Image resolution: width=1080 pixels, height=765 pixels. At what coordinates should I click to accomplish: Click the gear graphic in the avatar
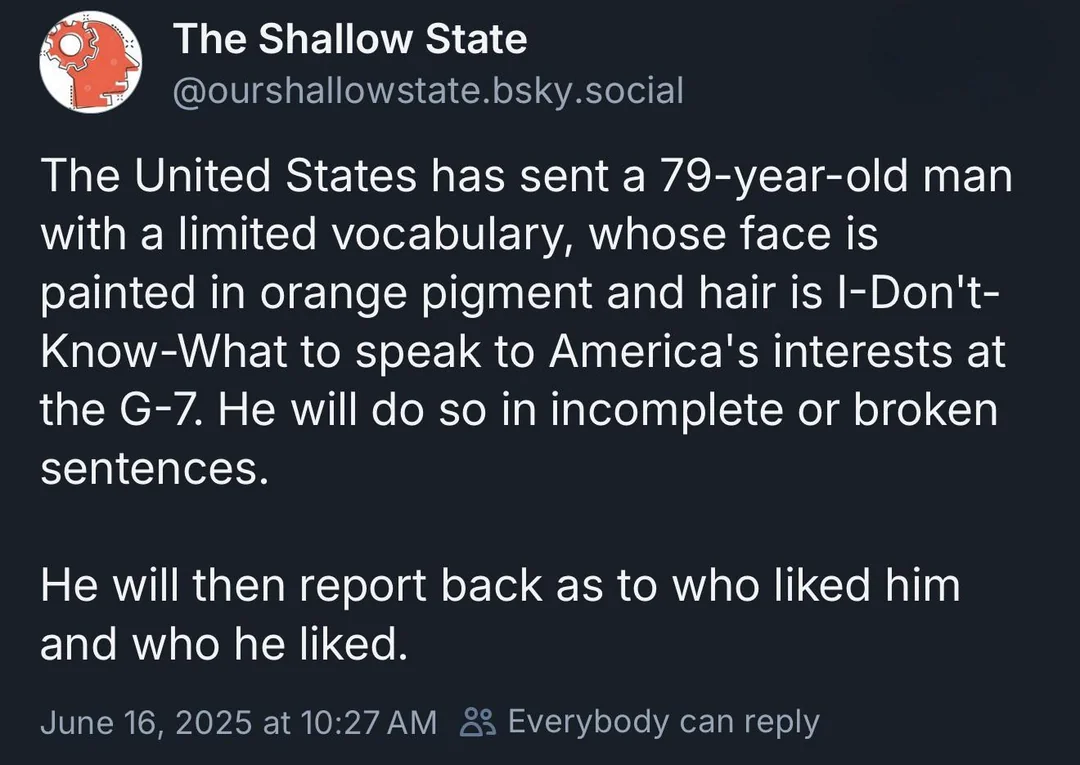tap(70, 46)
